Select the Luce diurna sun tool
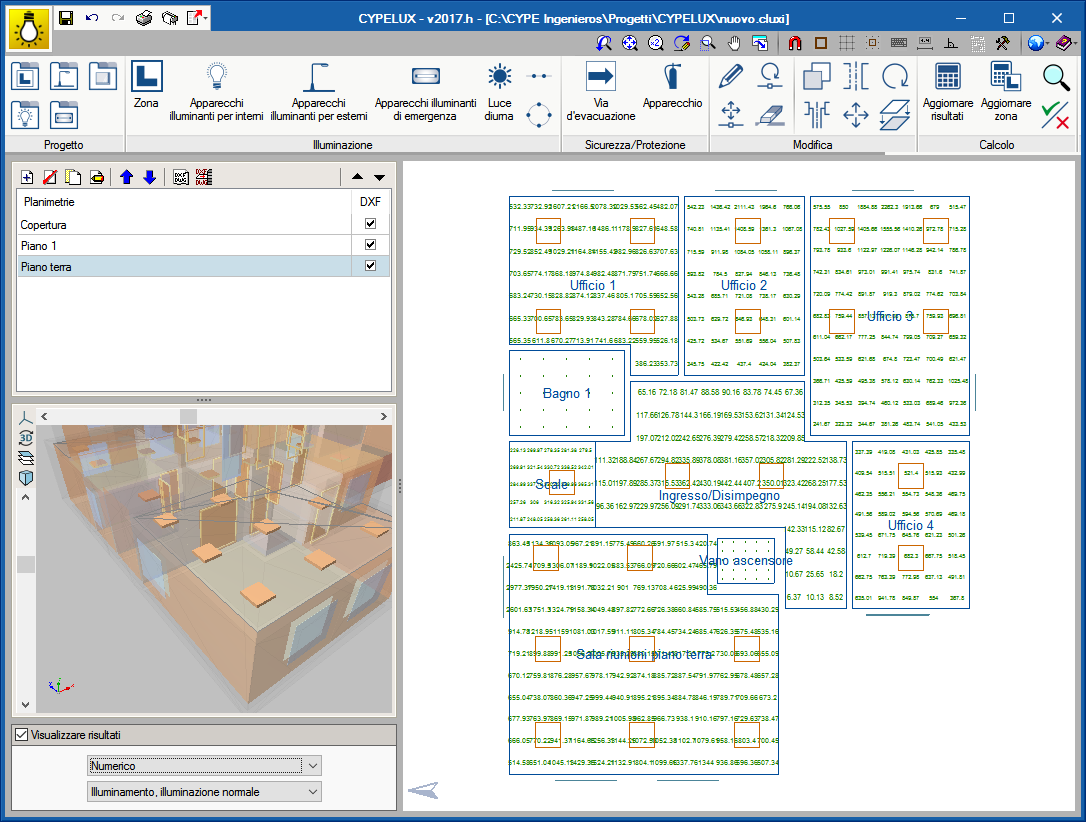Image resolution: width=1086 pixels, height=822 pixels. click(499, 91)
